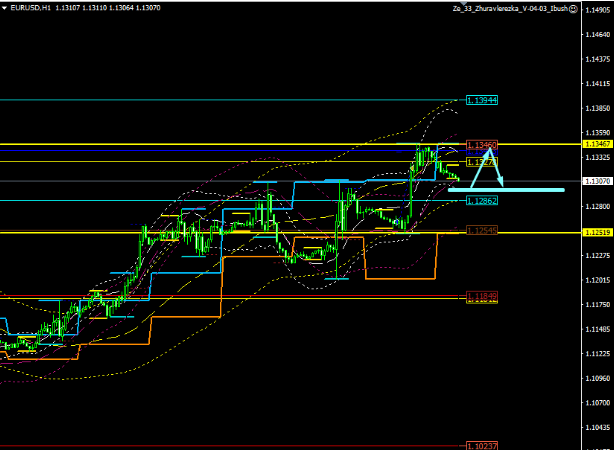Viewport: 614px width, 450px height.
Task: Click the 1.13070 current price tag
Action: 596,181
